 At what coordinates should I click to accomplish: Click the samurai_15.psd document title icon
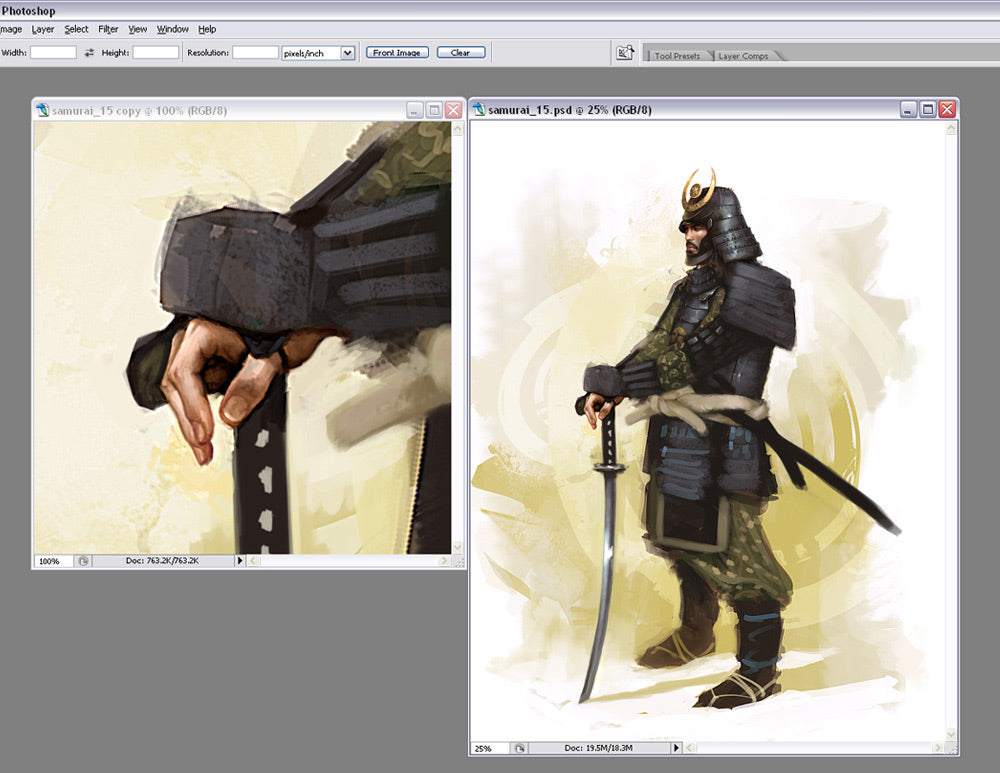coord(478,109)
